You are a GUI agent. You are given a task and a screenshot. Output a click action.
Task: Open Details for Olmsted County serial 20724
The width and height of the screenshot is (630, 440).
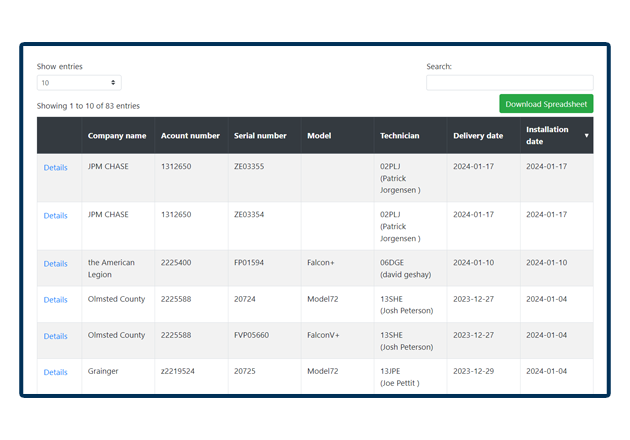(56, 300)
